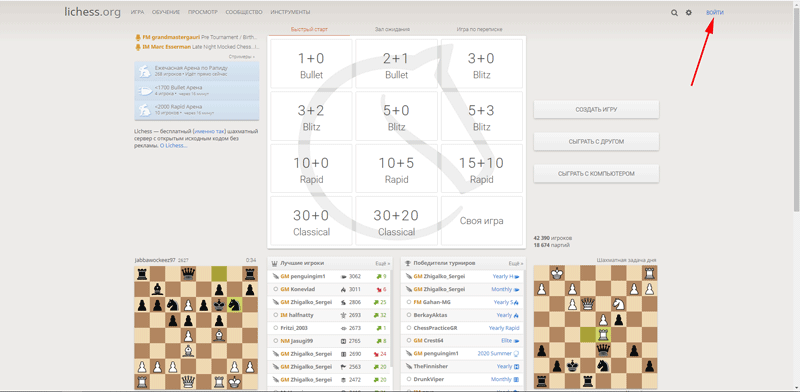Click the rabbit icon of <2000 Rapid Арена
The width and height of the screenshot is (800, 392).
(x=145, y=109)
